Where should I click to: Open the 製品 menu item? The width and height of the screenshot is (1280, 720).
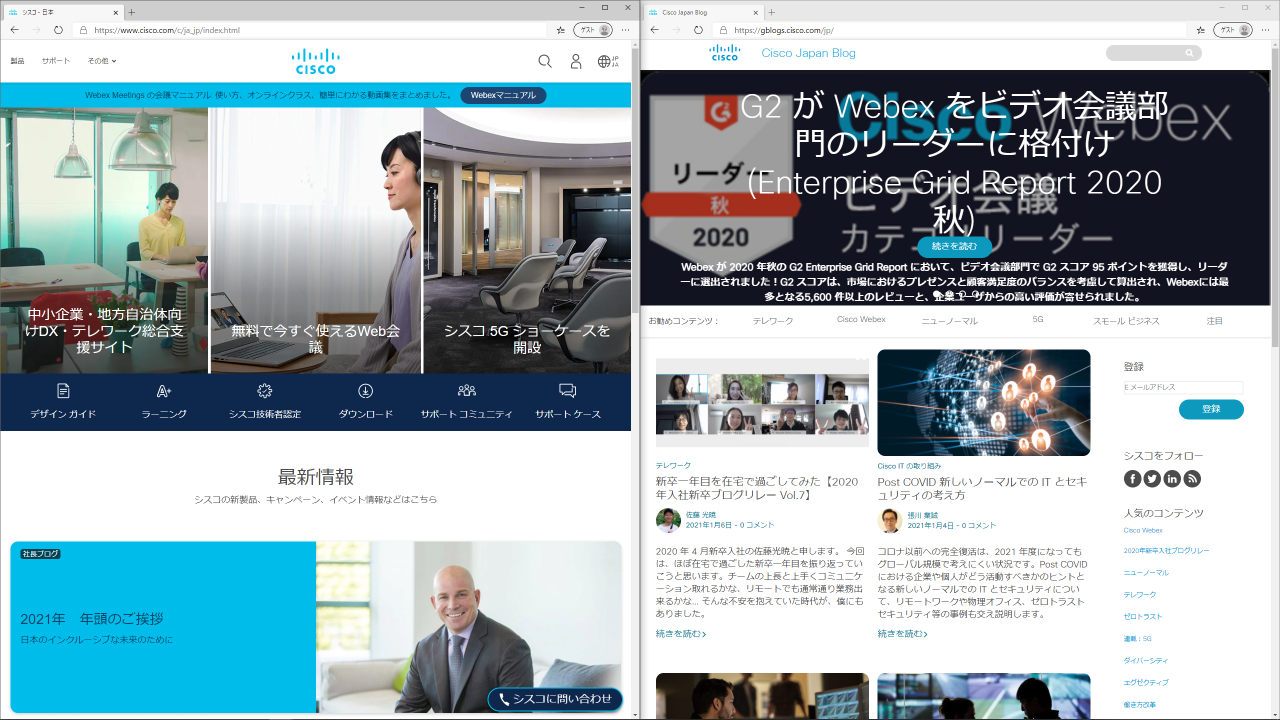[18, 61]
